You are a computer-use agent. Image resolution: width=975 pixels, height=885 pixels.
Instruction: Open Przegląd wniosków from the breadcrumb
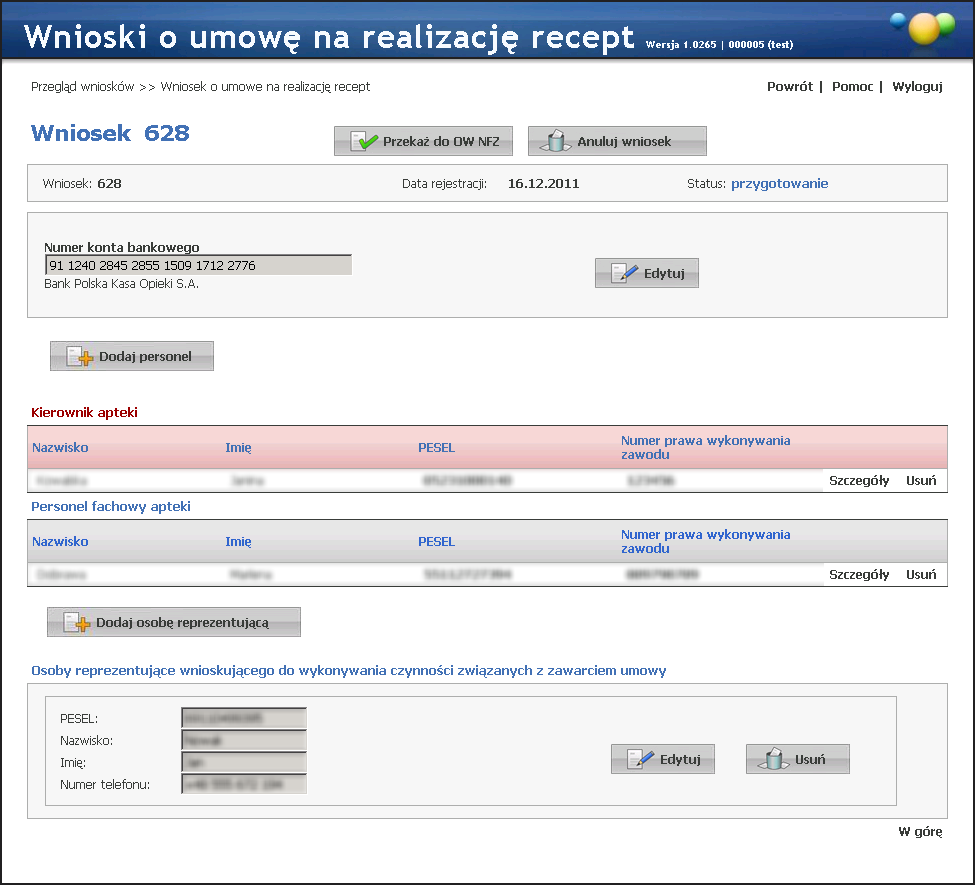(x=82, y=87)
